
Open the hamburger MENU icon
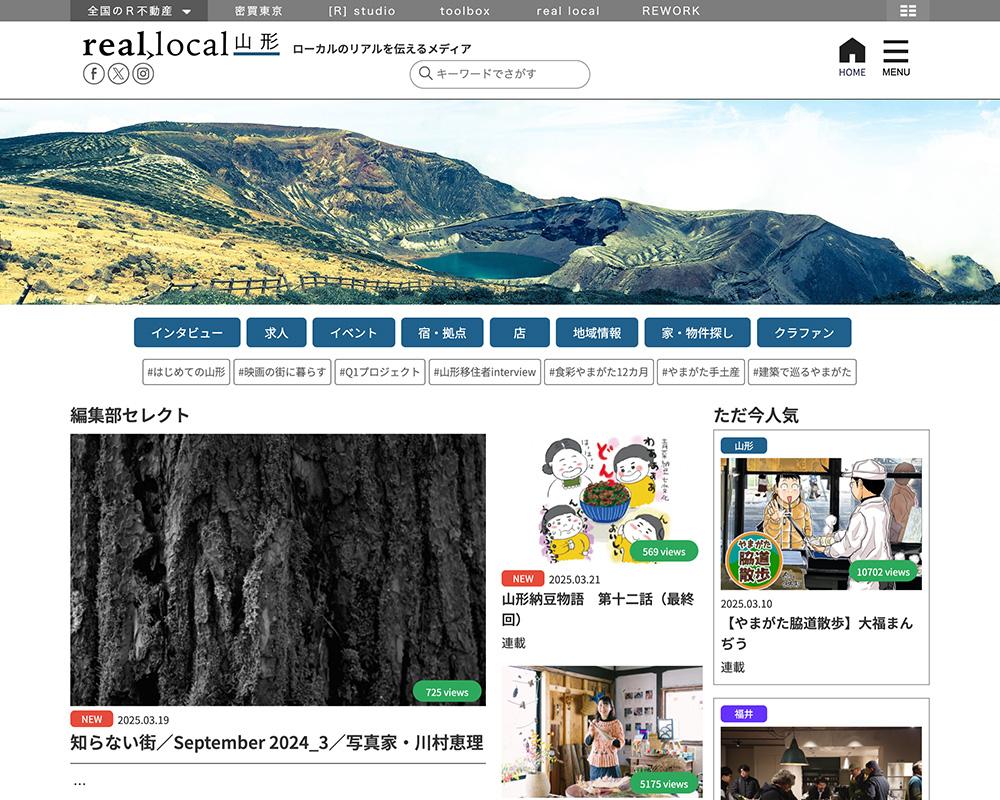(x=896, y=57)
